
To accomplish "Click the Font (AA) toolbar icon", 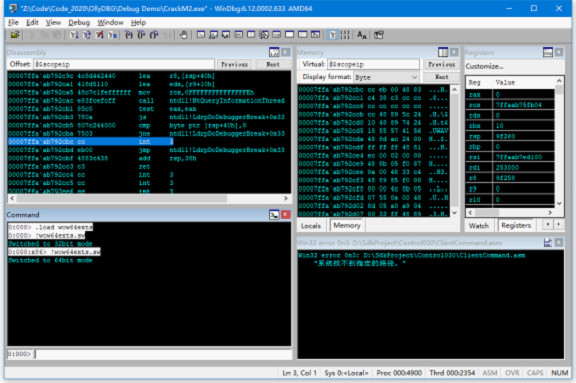I will pos(362,35).
